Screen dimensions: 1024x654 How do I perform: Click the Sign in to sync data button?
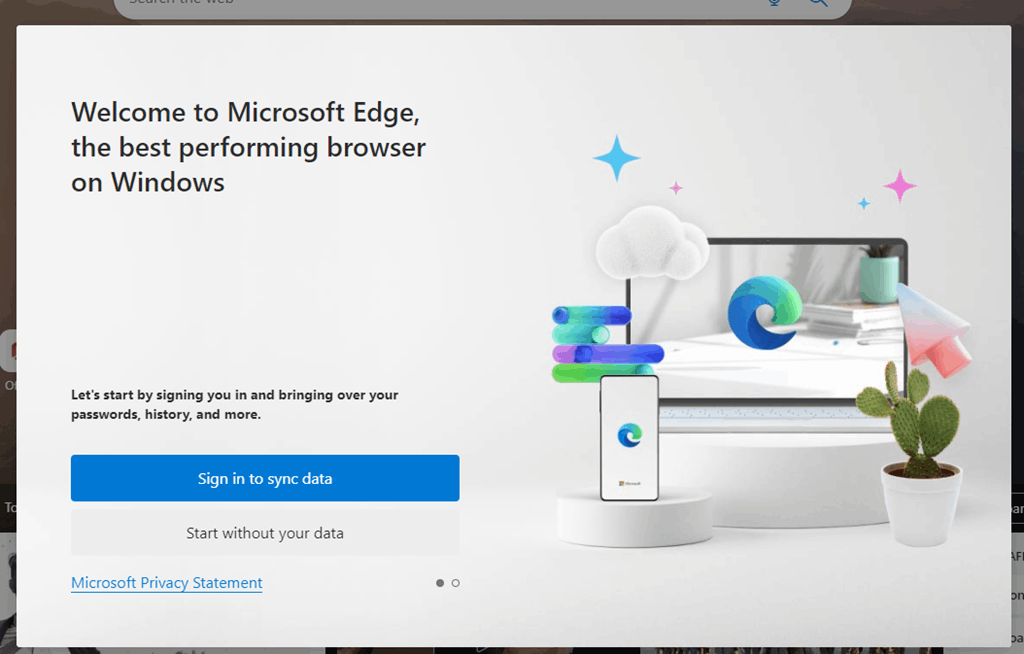265,478
